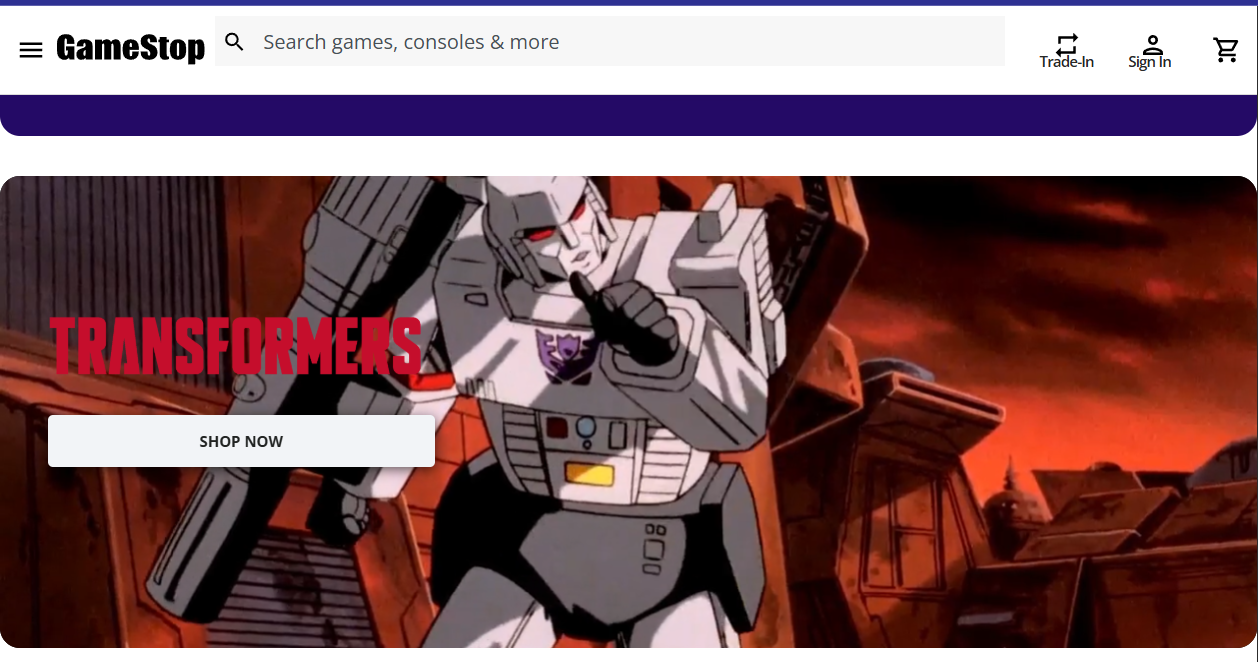Open Trade-In using the arrows icon
The height and width of the screenshot is (662, 1258).
pos(1067,42)
